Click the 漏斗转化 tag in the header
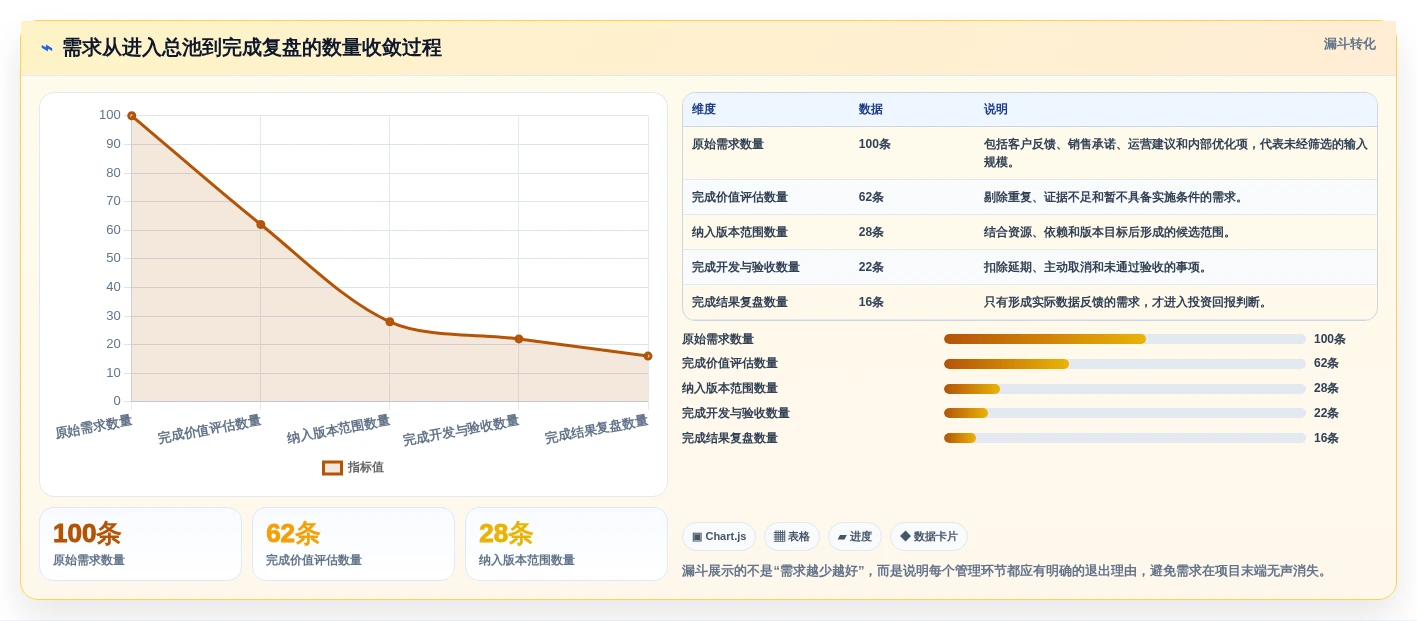This screenshot has width=1417, height=621. pos(1349,44)
